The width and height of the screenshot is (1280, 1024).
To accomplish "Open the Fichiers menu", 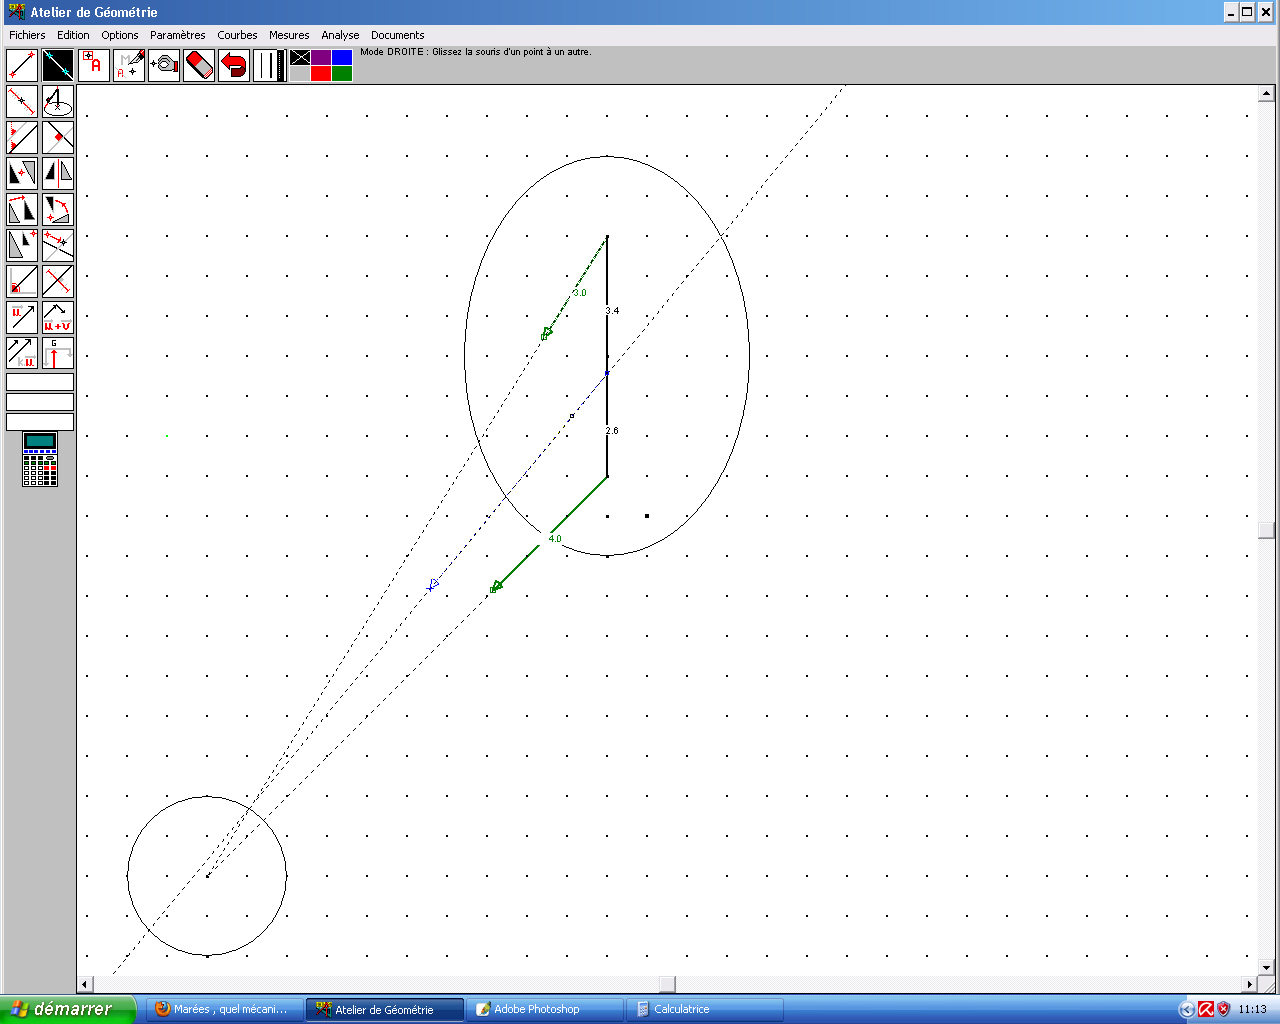I will coord(27,35).
